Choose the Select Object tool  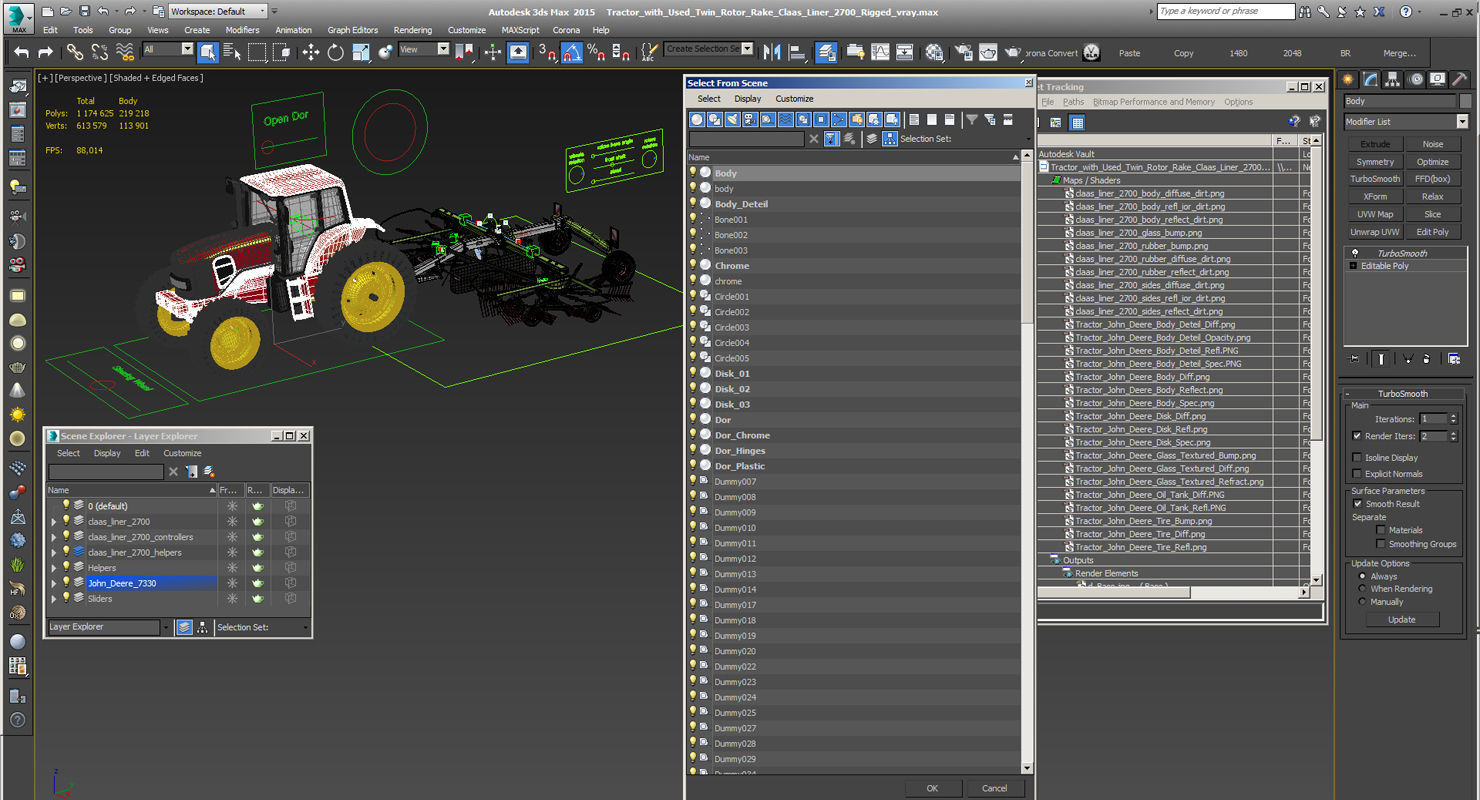point(208,52)
